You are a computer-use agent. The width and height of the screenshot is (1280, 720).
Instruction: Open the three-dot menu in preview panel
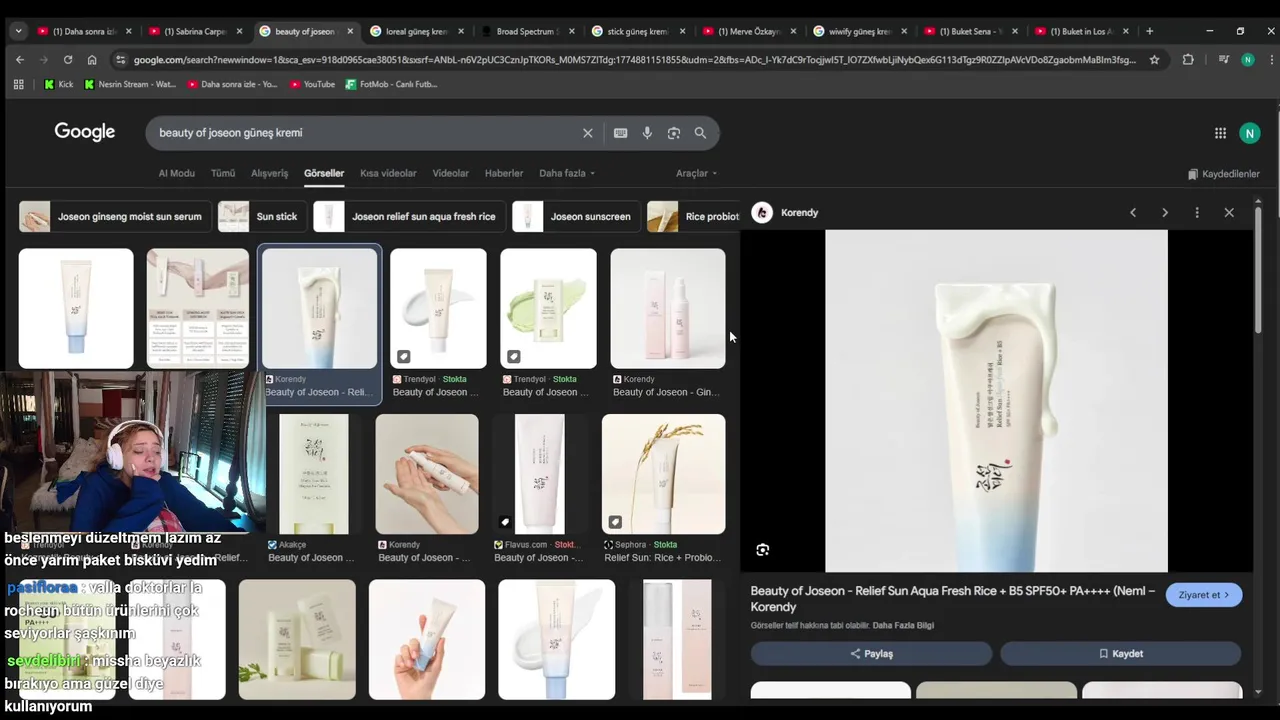click(1197, 212)
